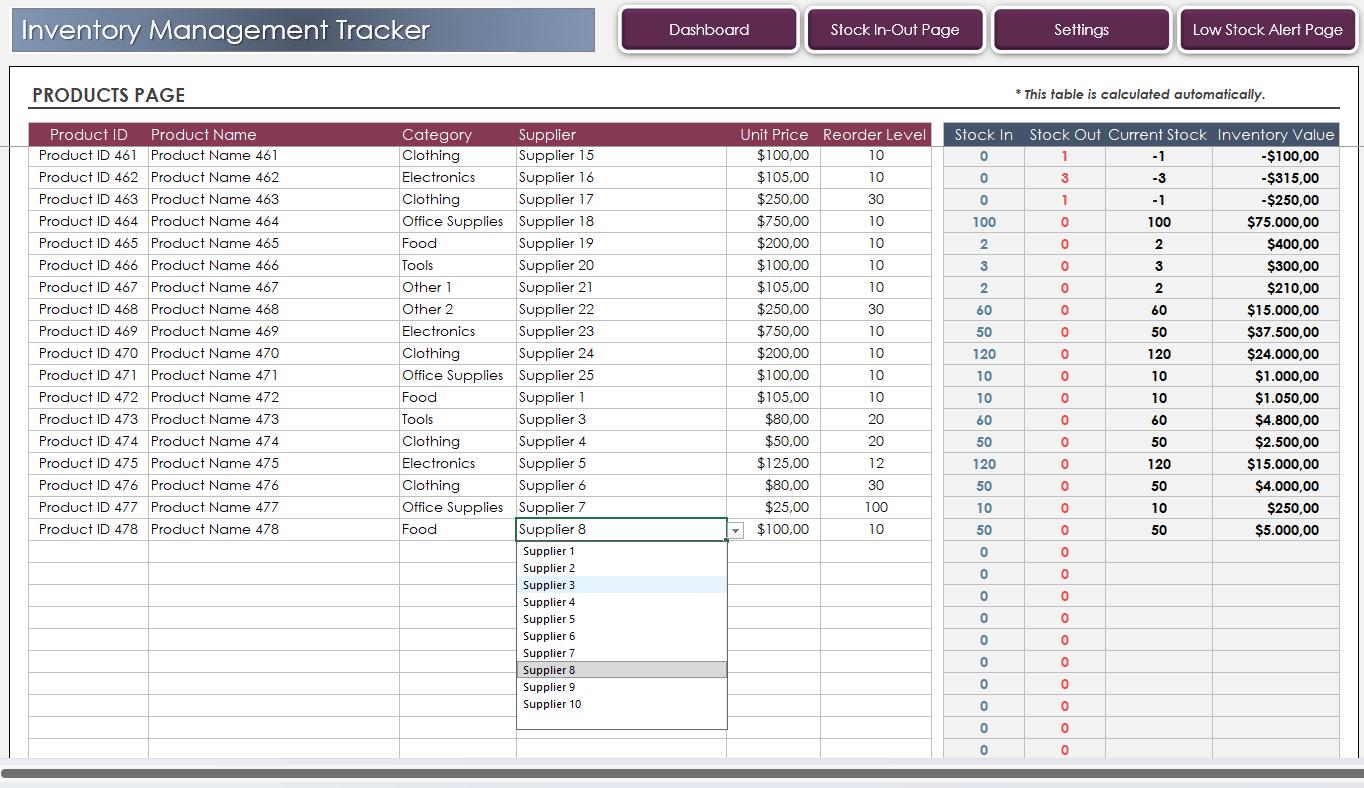
Task: Choose Supplier 1 from the dropdown list
Action: pos(621,551)
